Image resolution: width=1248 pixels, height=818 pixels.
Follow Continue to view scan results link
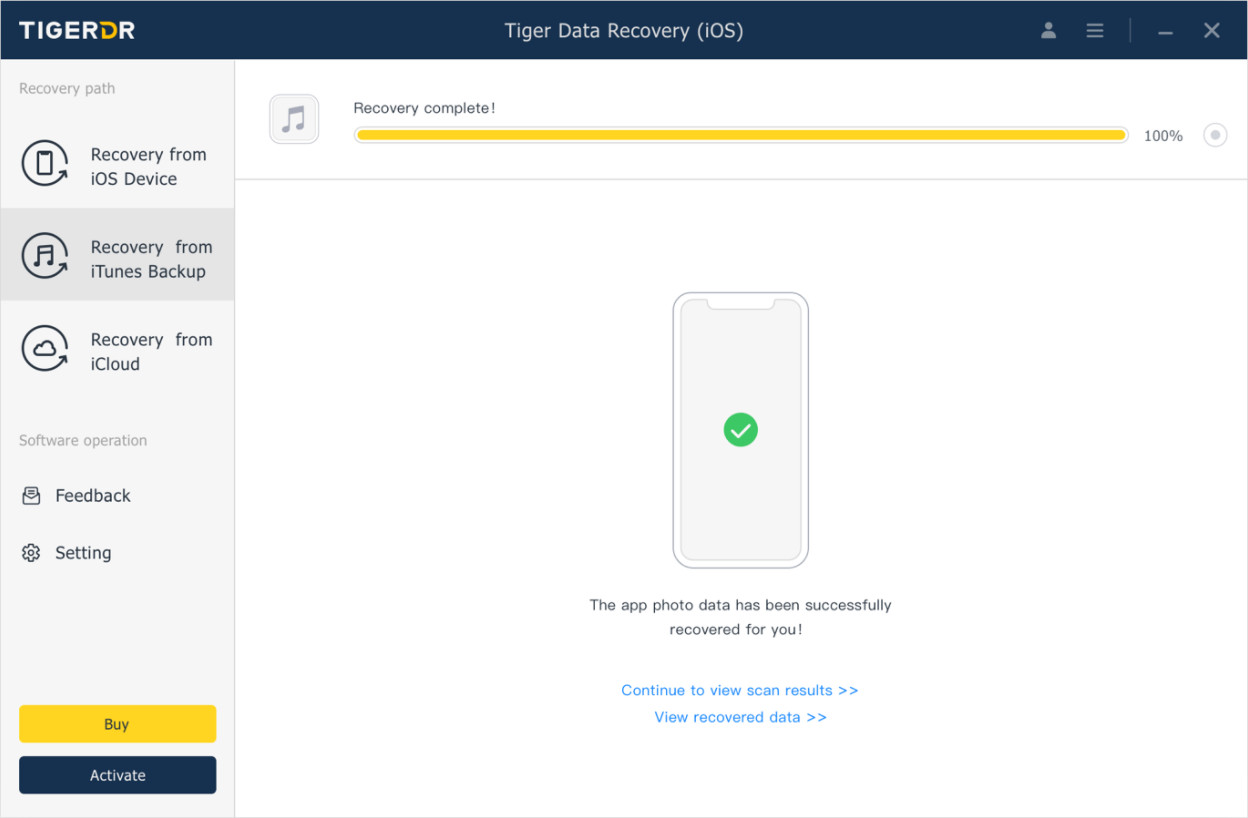pyautogui.click(x=740, y=690)
